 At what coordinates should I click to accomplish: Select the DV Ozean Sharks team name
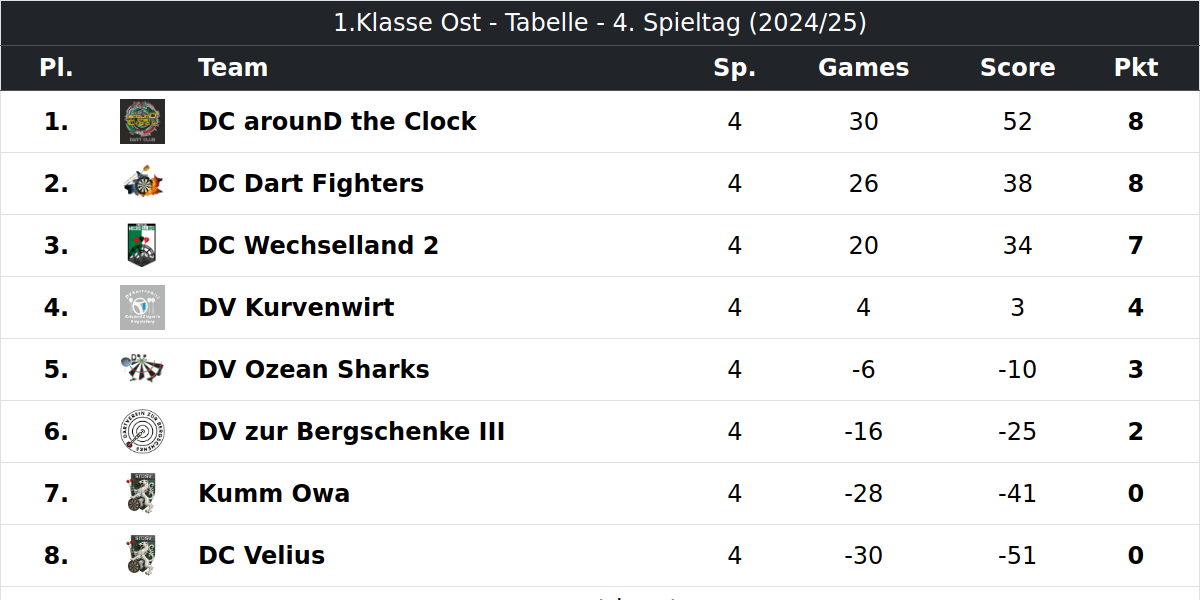[x=314, y=370]
